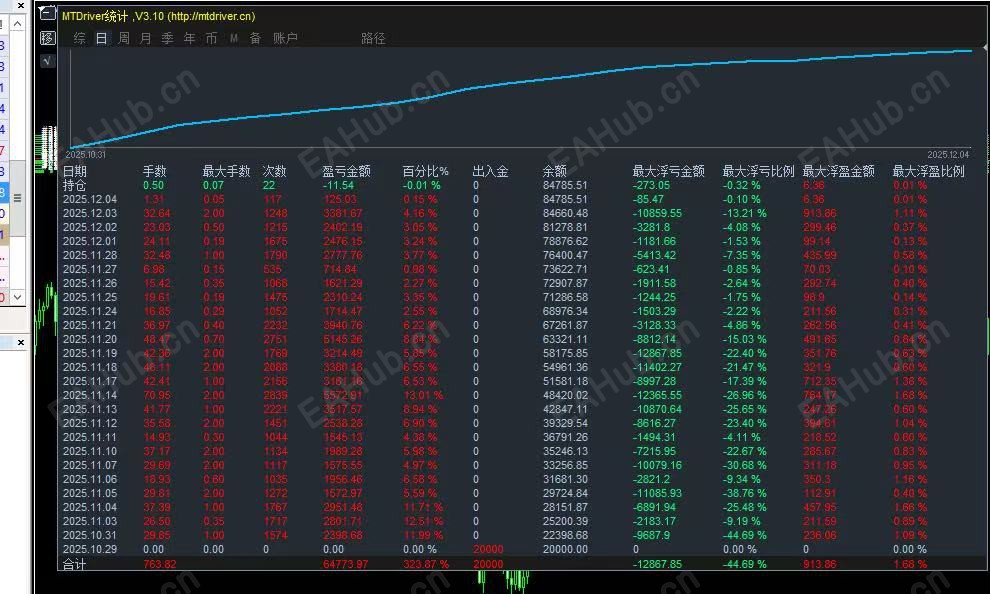990x594 pixels.
Task: Click floating loss percent -44.69 % in 2025.10.31 row
Action: [744, 535]
